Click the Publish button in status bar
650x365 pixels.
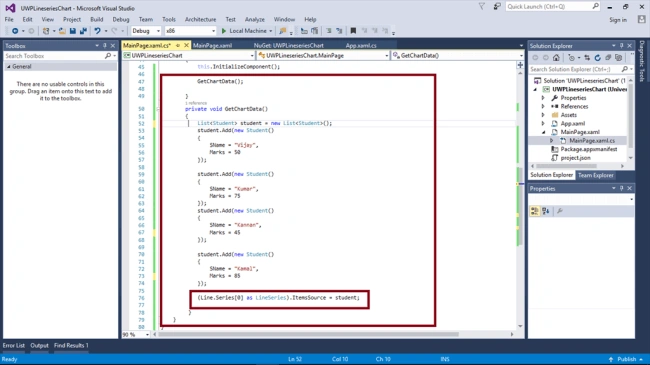click(626, 359)
